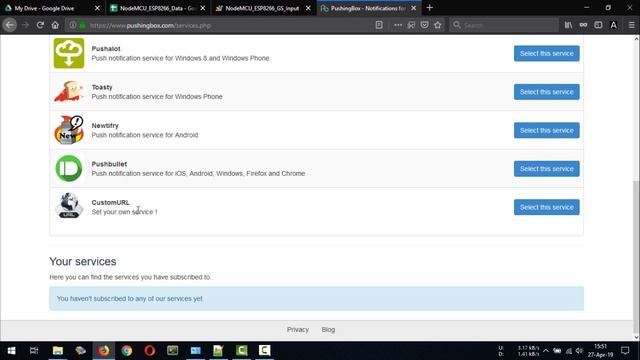
Task: Open the volume control in system tray
Action: (x=579, y=351)
